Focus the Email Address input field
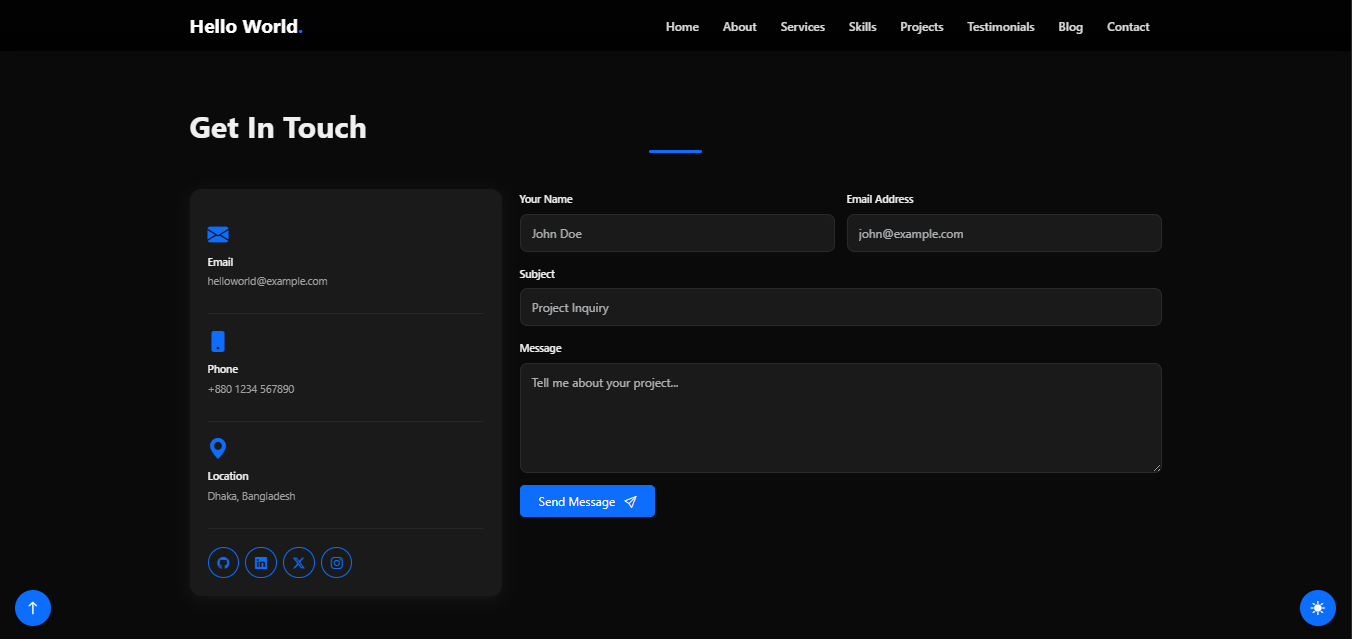1352x639 pixels. tap(1004, 233)
